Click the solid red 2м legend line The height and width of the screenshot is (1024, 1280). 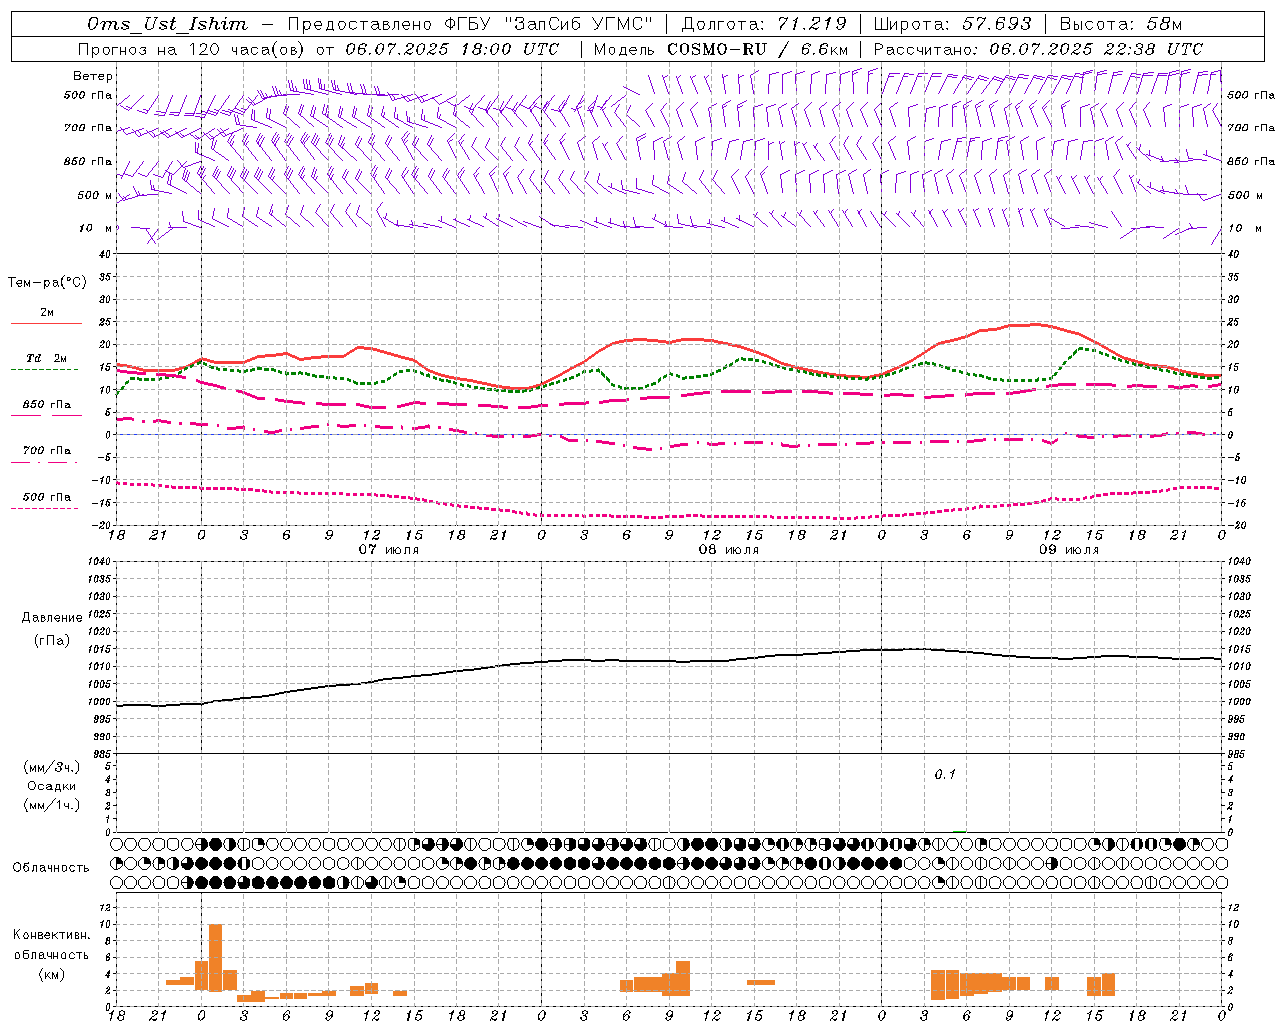(x=46, y=324)
